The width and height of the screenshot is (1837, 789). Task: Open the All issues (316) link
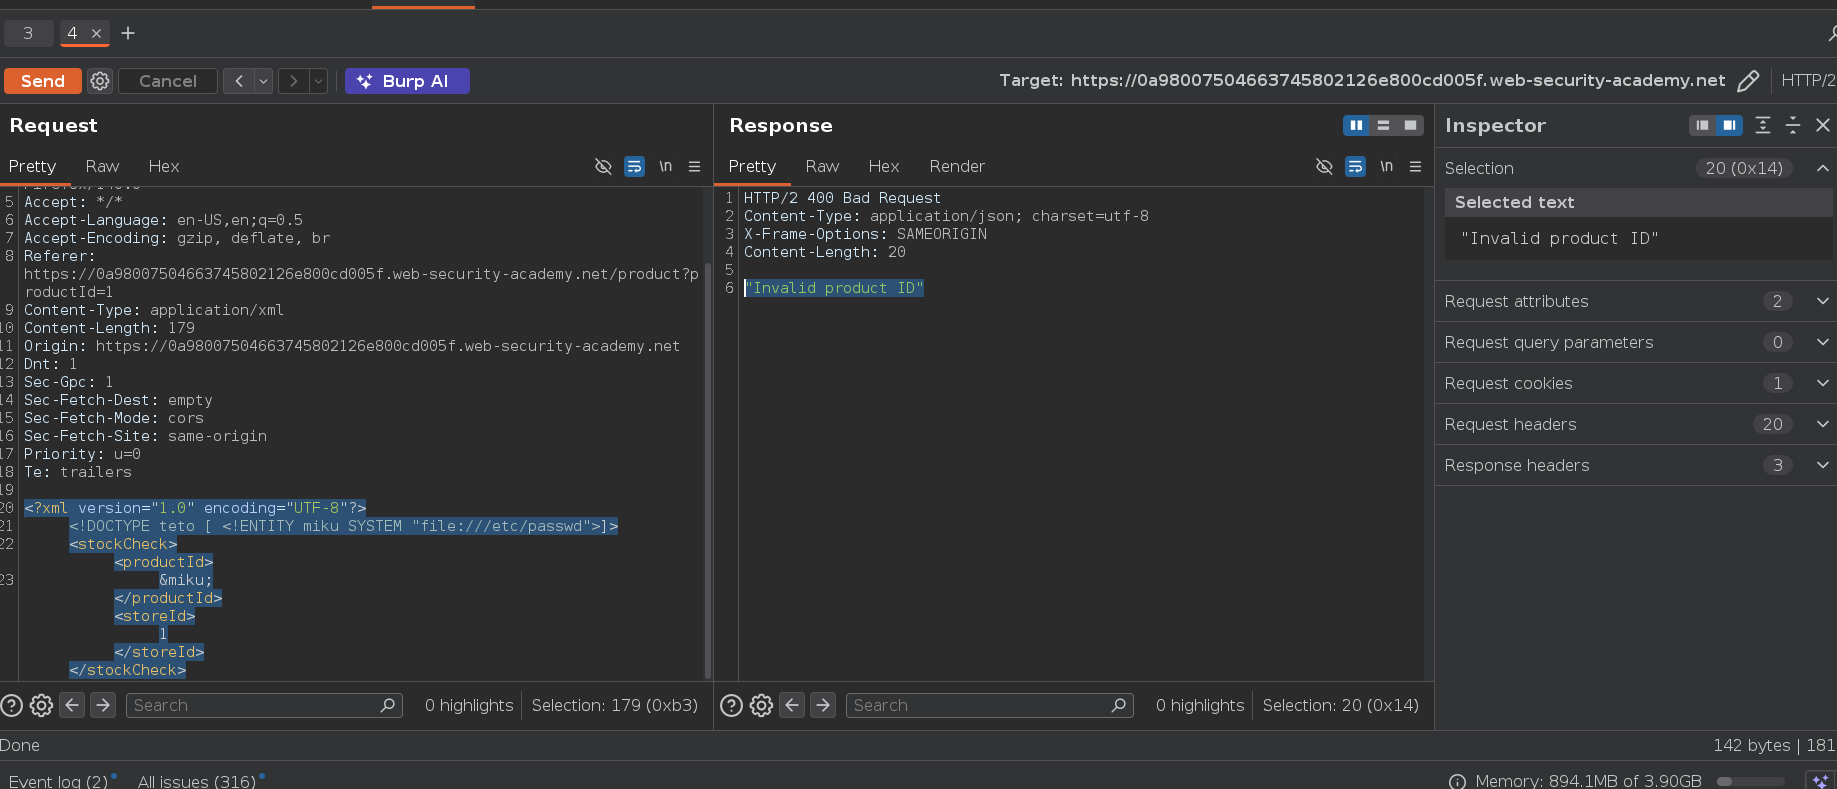pyautogui.click(x=197, y=781)
